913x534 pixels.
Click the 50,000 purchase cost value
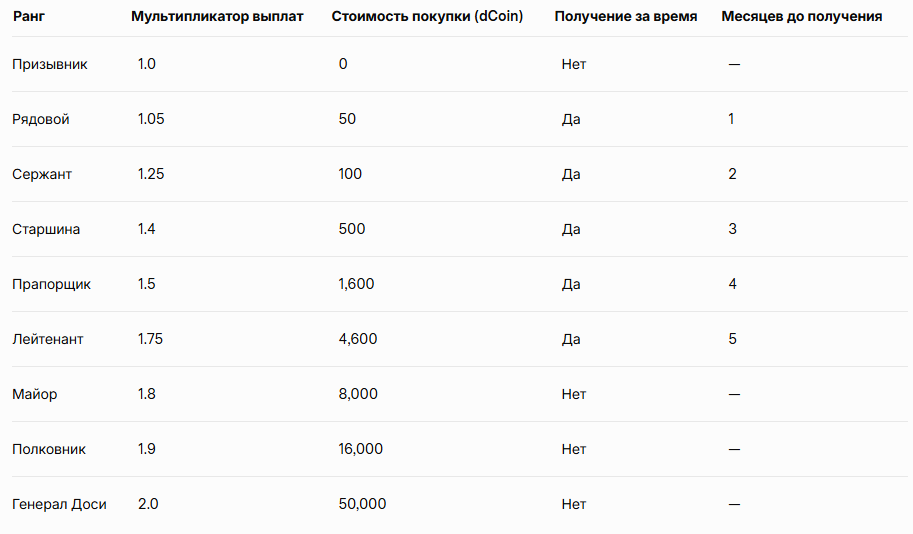coord(362,504)
